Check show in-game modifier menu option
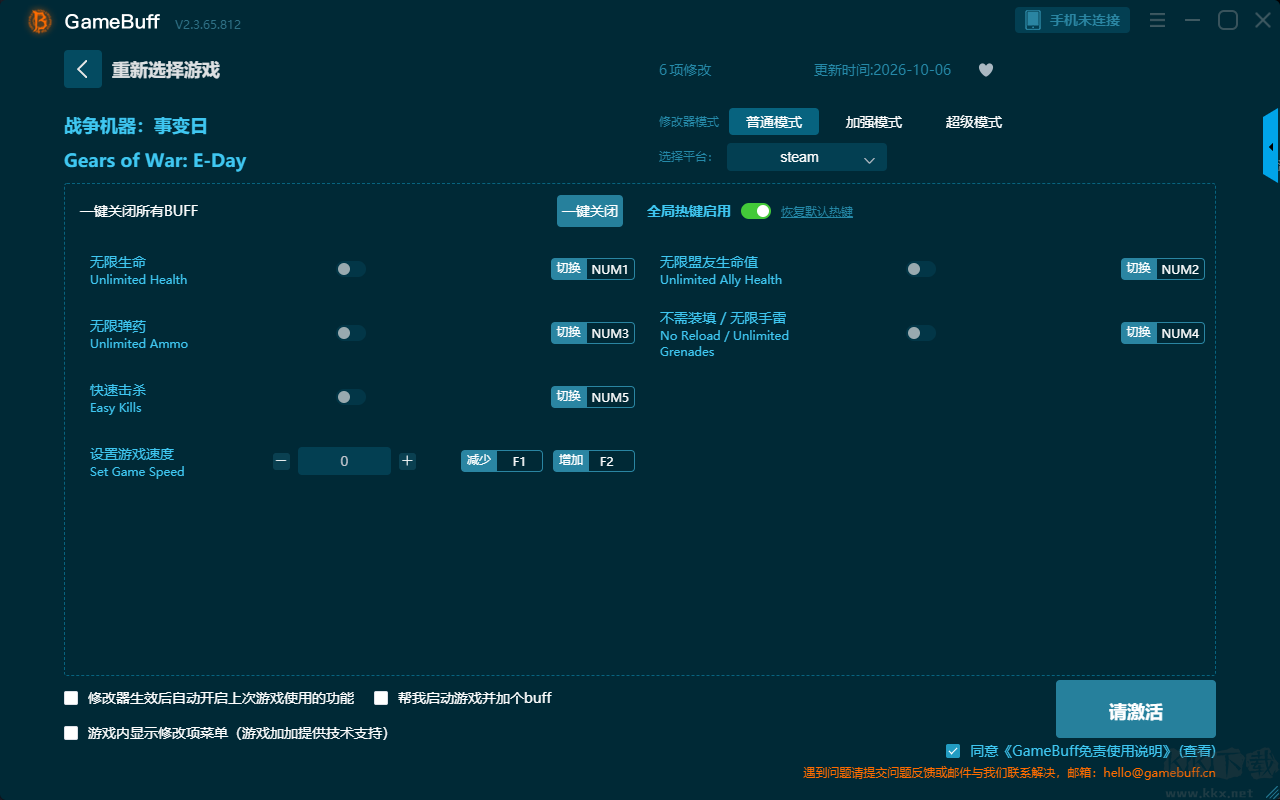The height and width of the screenshot is (800, 1280). coord(71,733)
